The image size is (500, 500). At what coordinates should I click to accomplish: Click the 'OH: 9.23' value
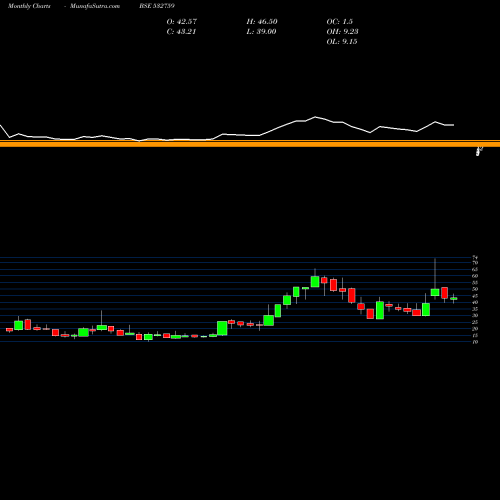coord(342,32)
